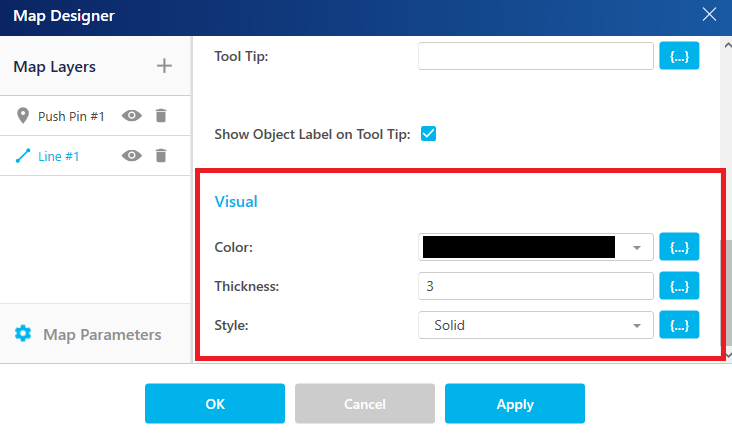This screenshot has height=435, width=732.
Task: Uncheck Show Object Label on Tool Tip
Action: tap(428, 133)
